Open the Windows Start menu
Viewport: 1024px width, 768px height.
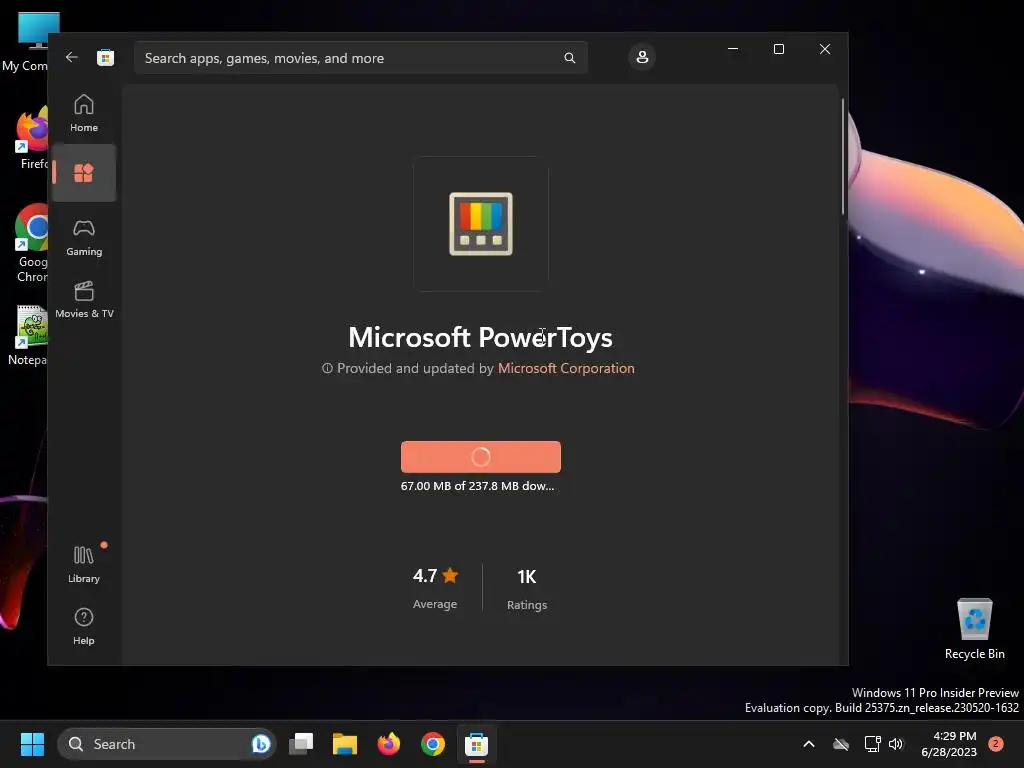click(32, 744)
